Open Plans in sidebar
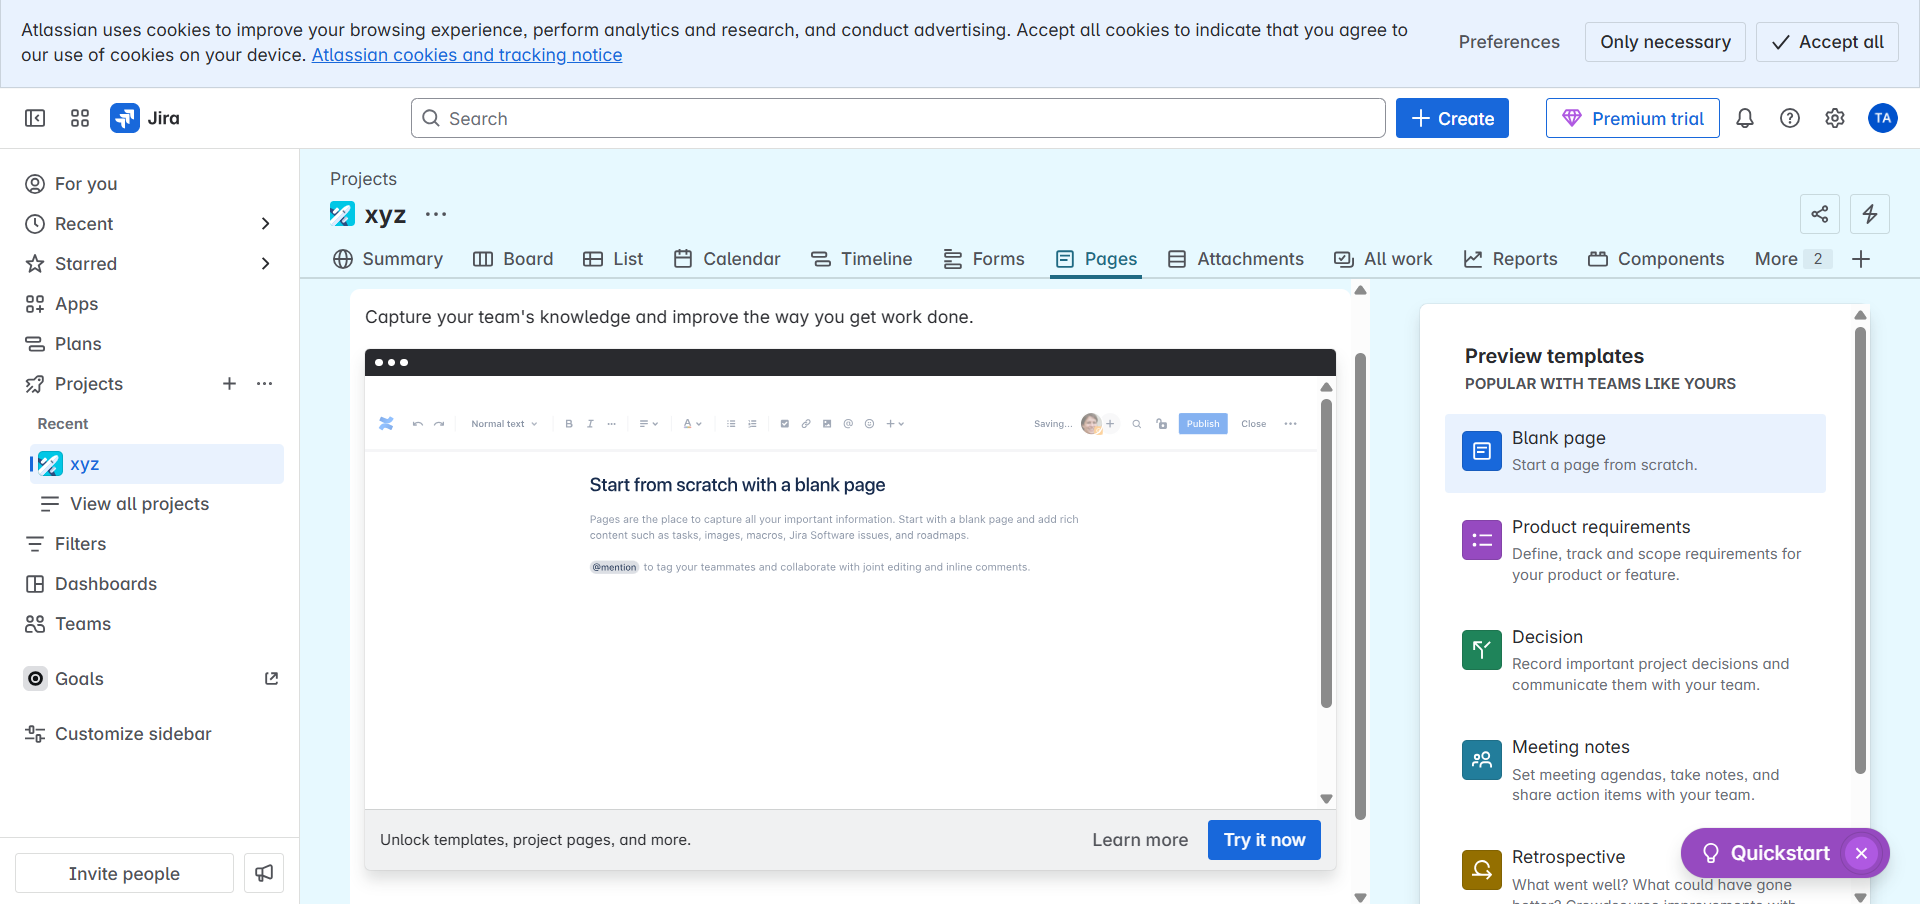 (150, 344)
